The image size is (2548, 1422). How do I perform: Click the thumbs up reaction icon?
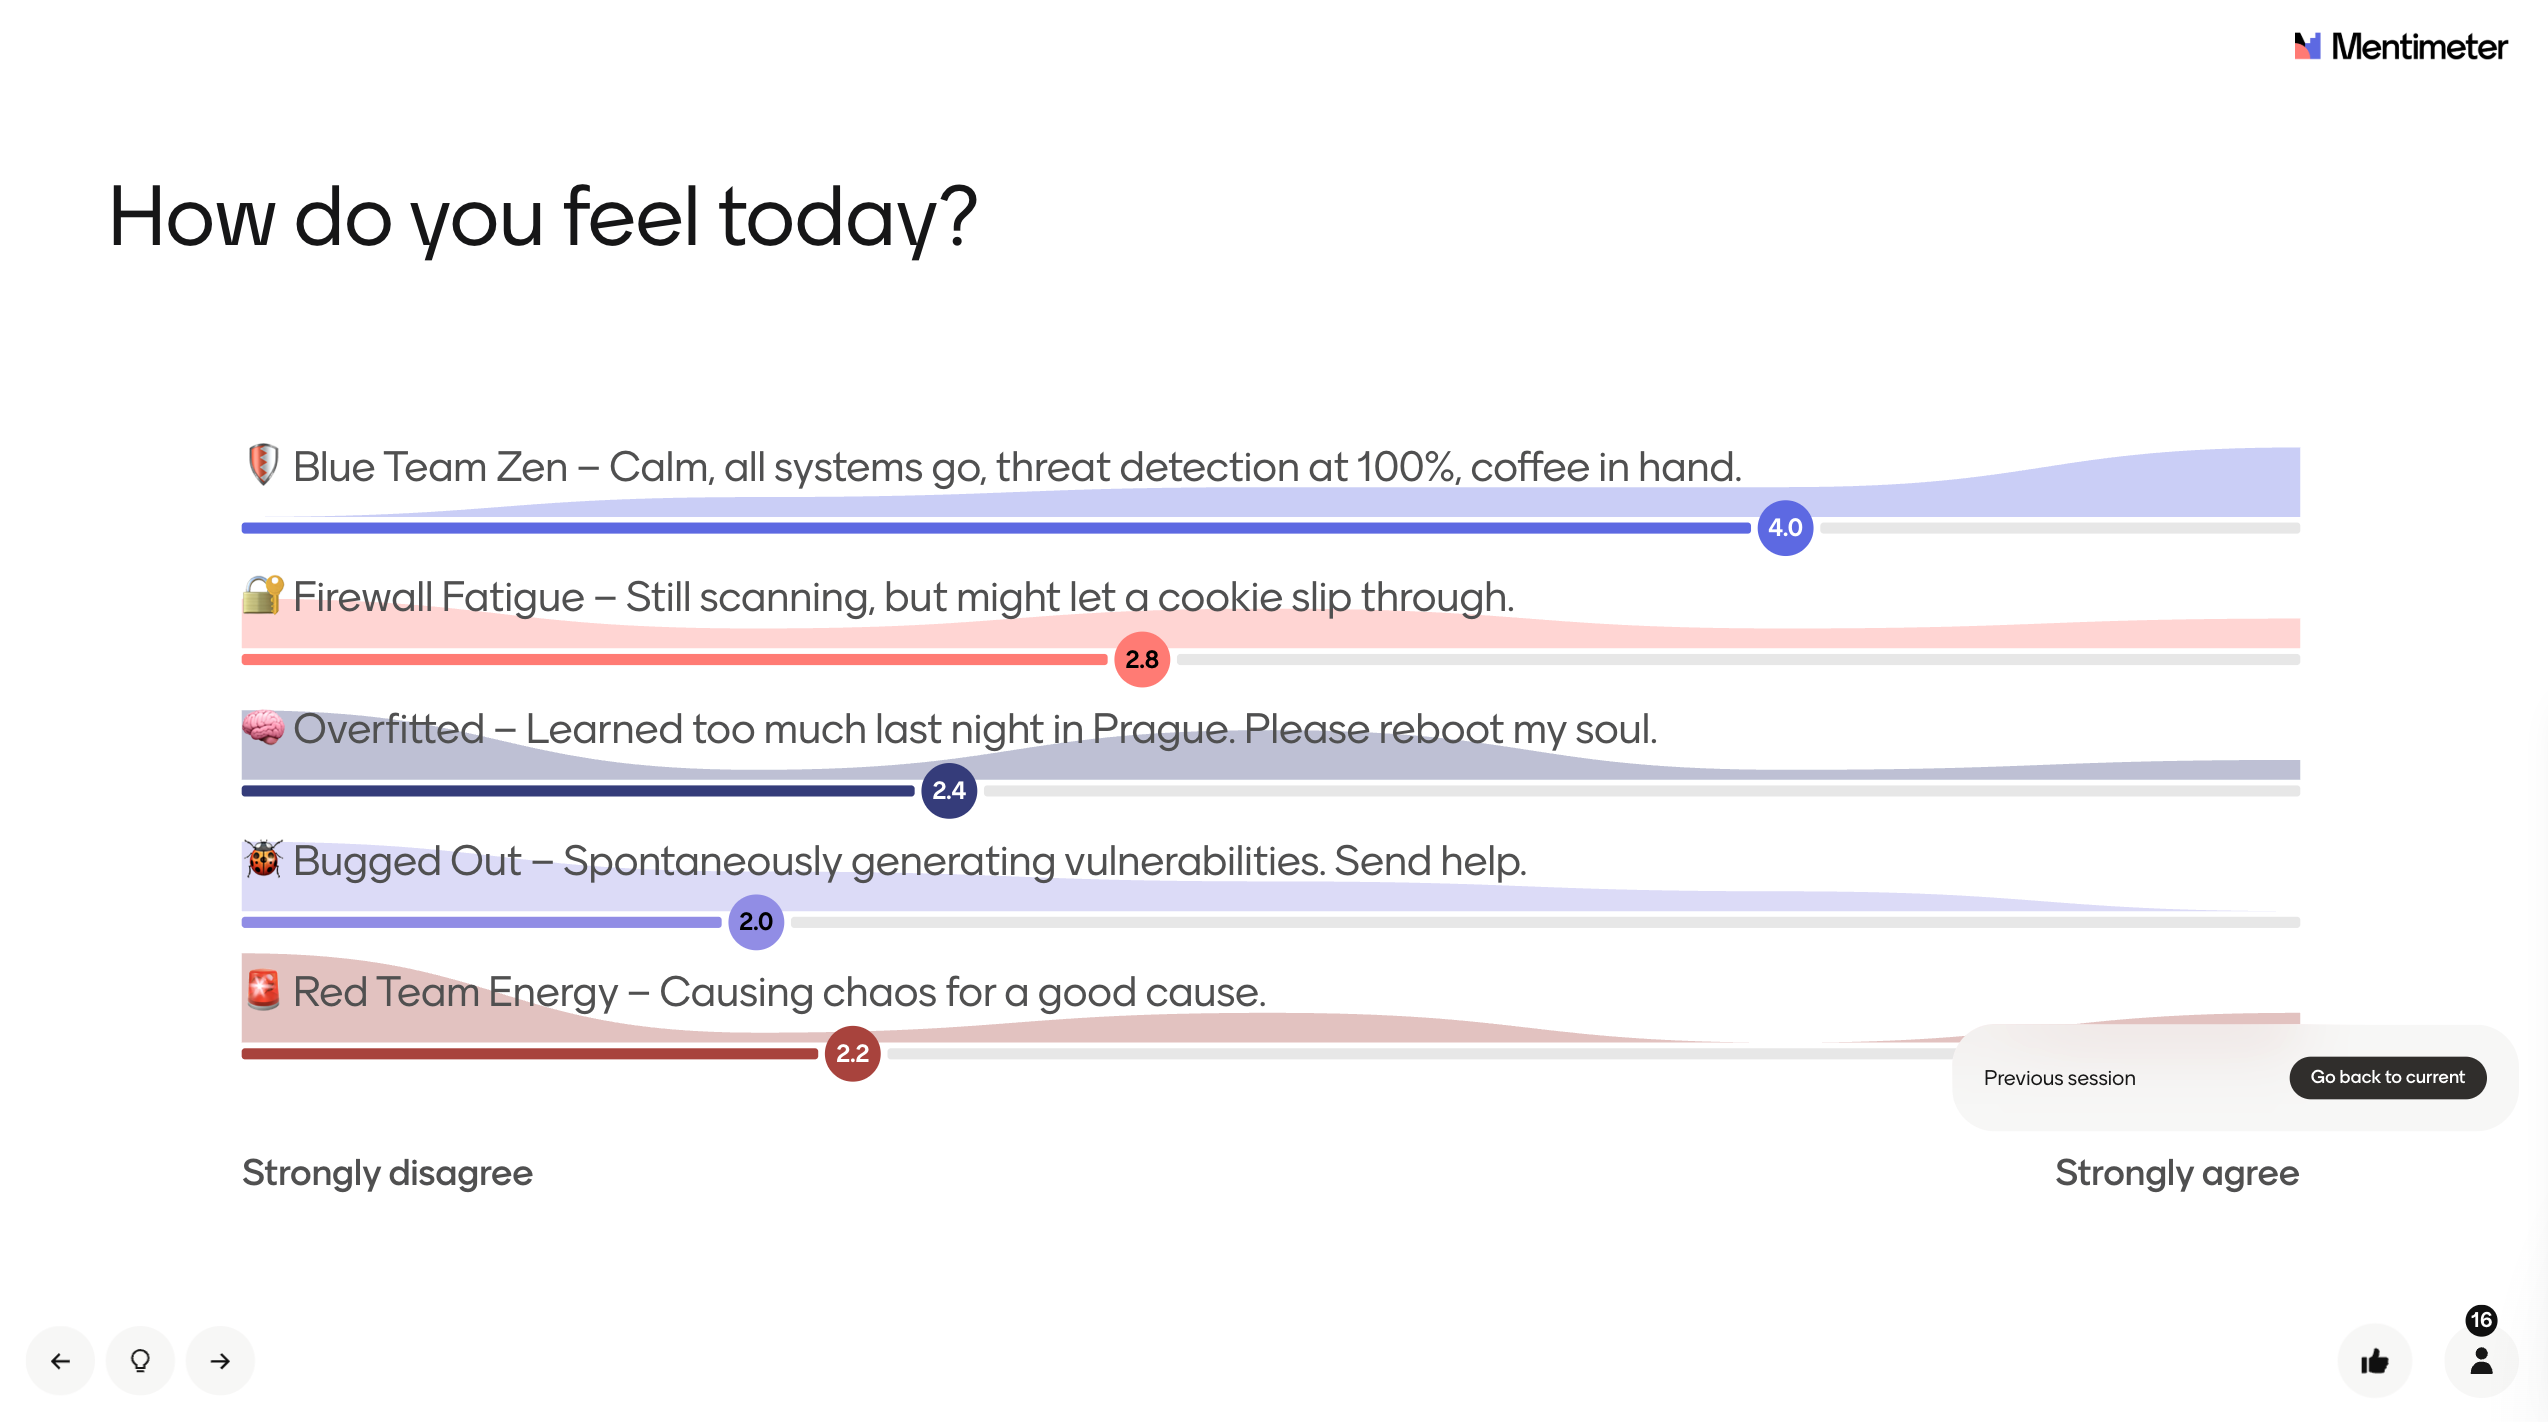[x=2375, y=1360]
